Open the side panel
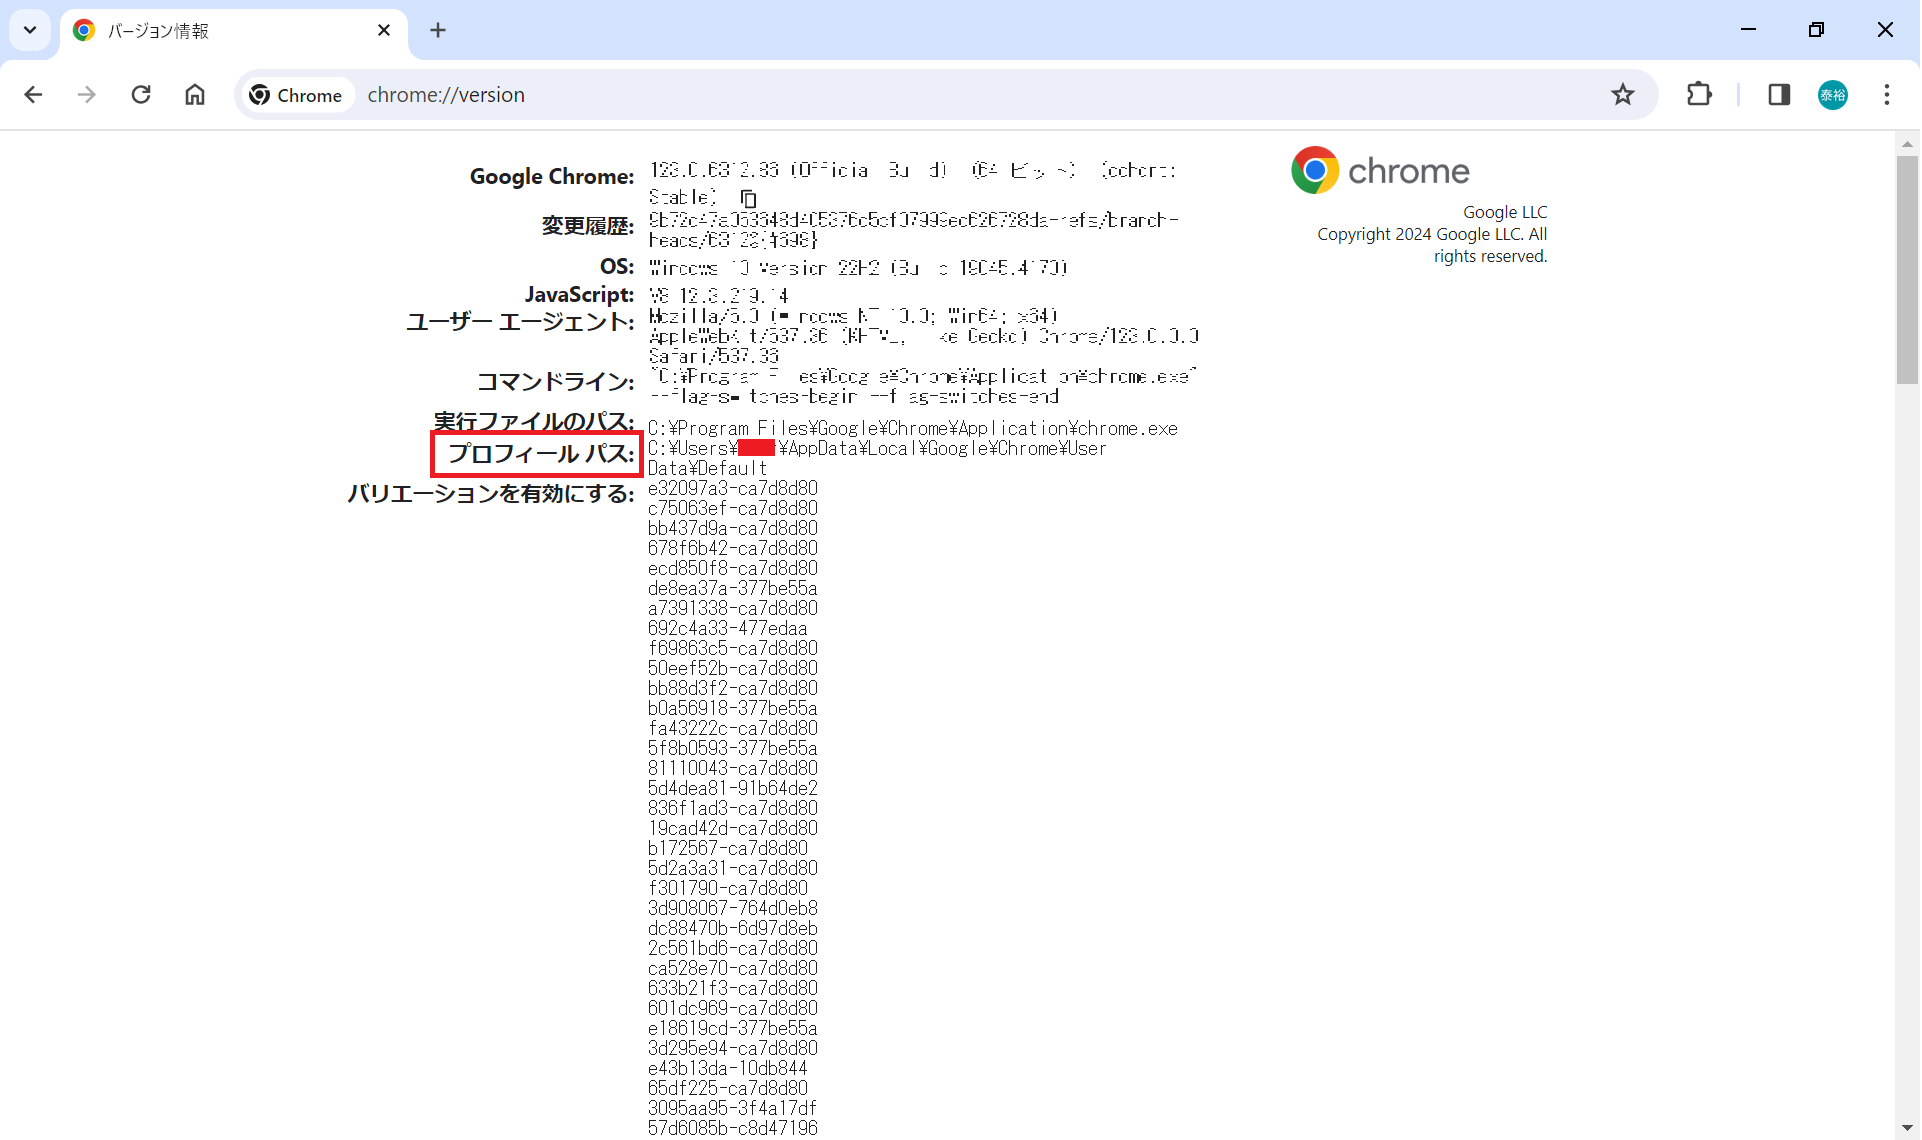 [1780, 94]
